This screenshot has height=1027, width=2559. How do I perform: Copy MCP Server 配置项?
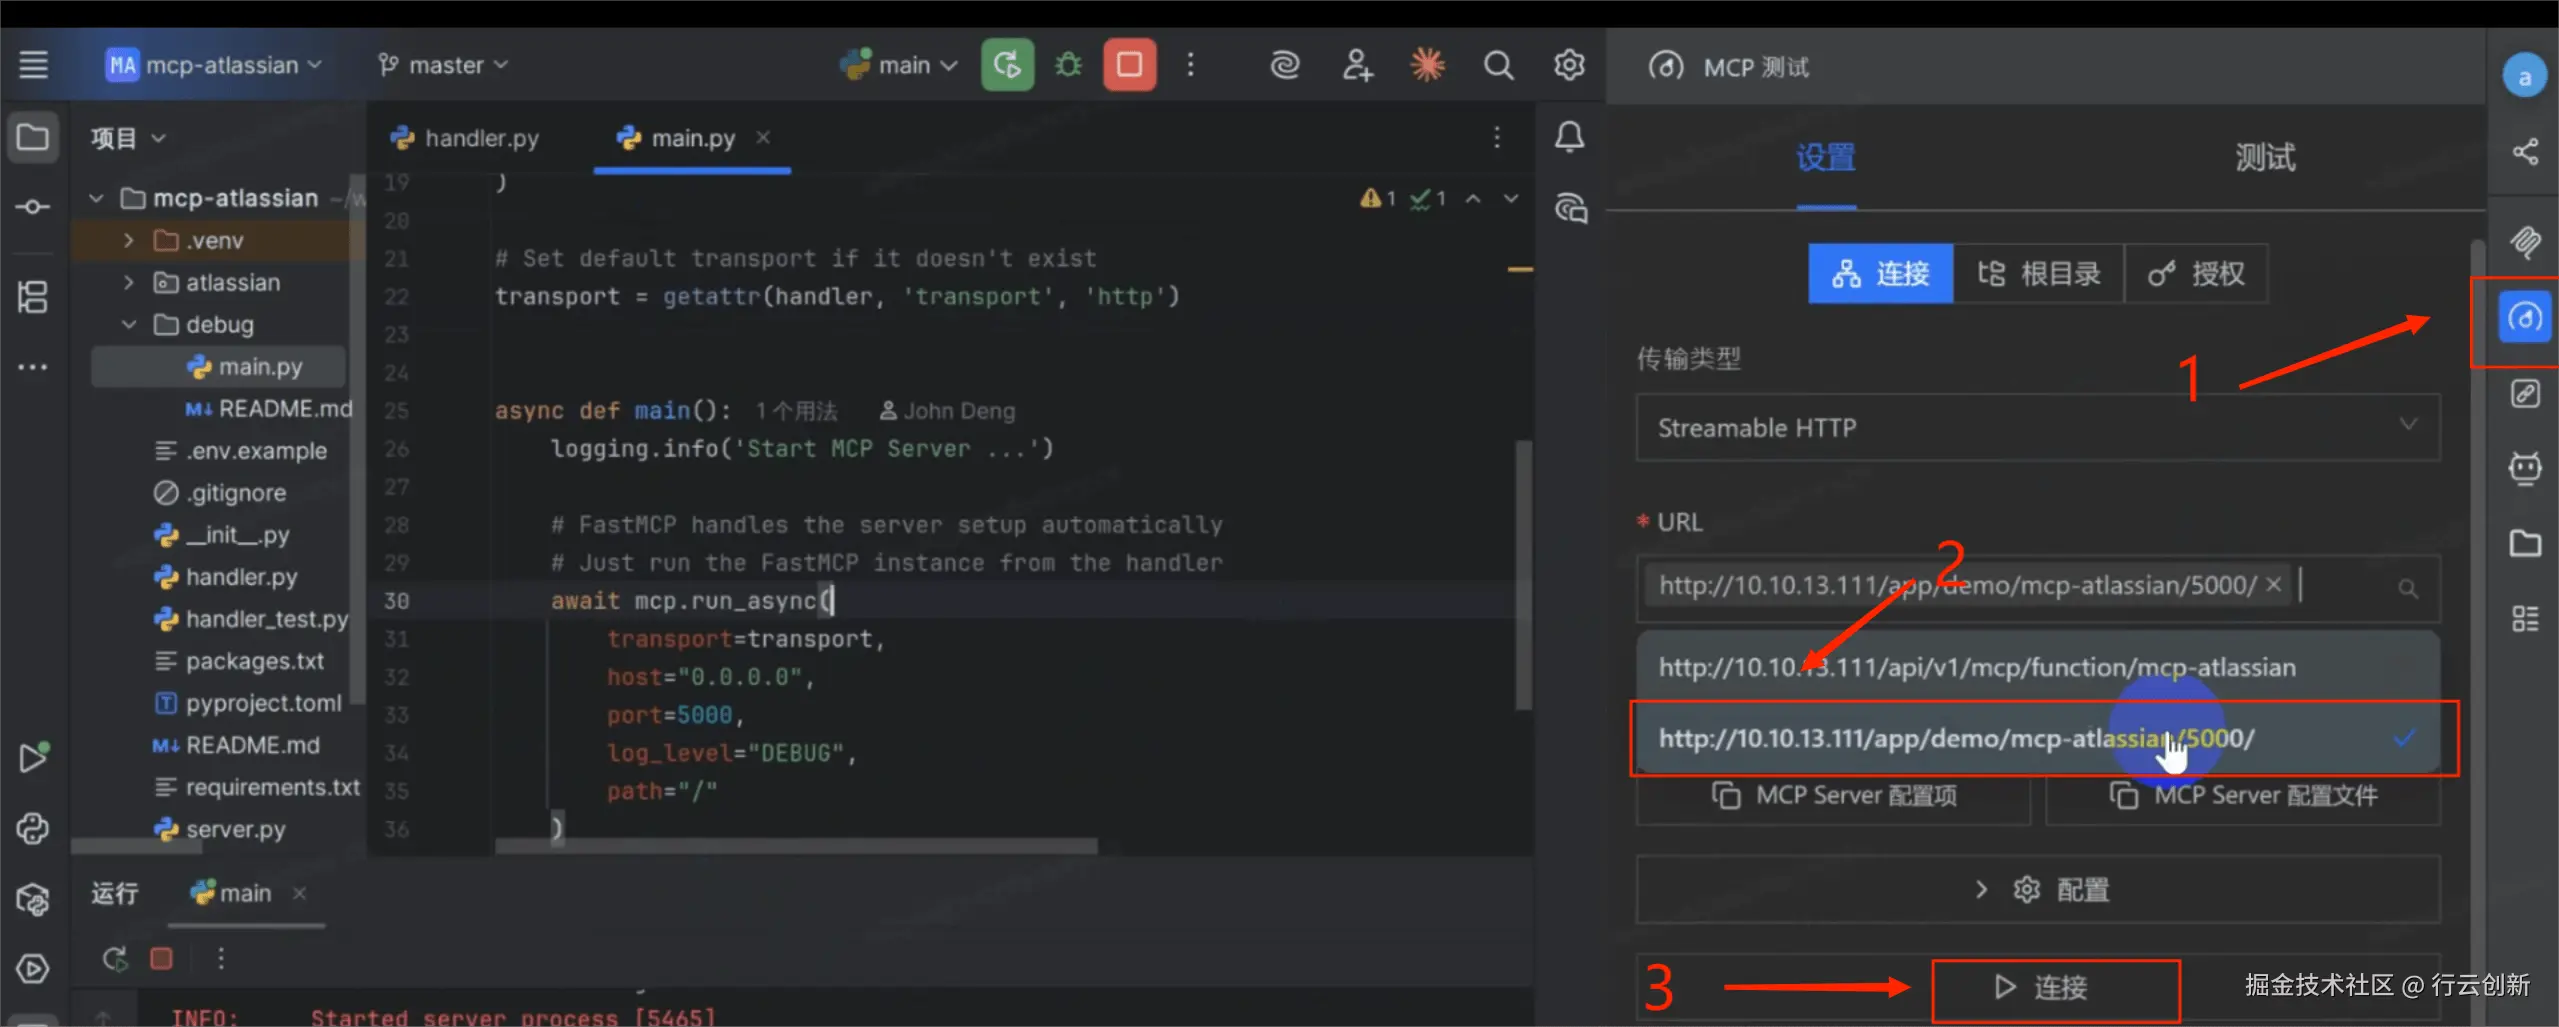point(1834,796)
